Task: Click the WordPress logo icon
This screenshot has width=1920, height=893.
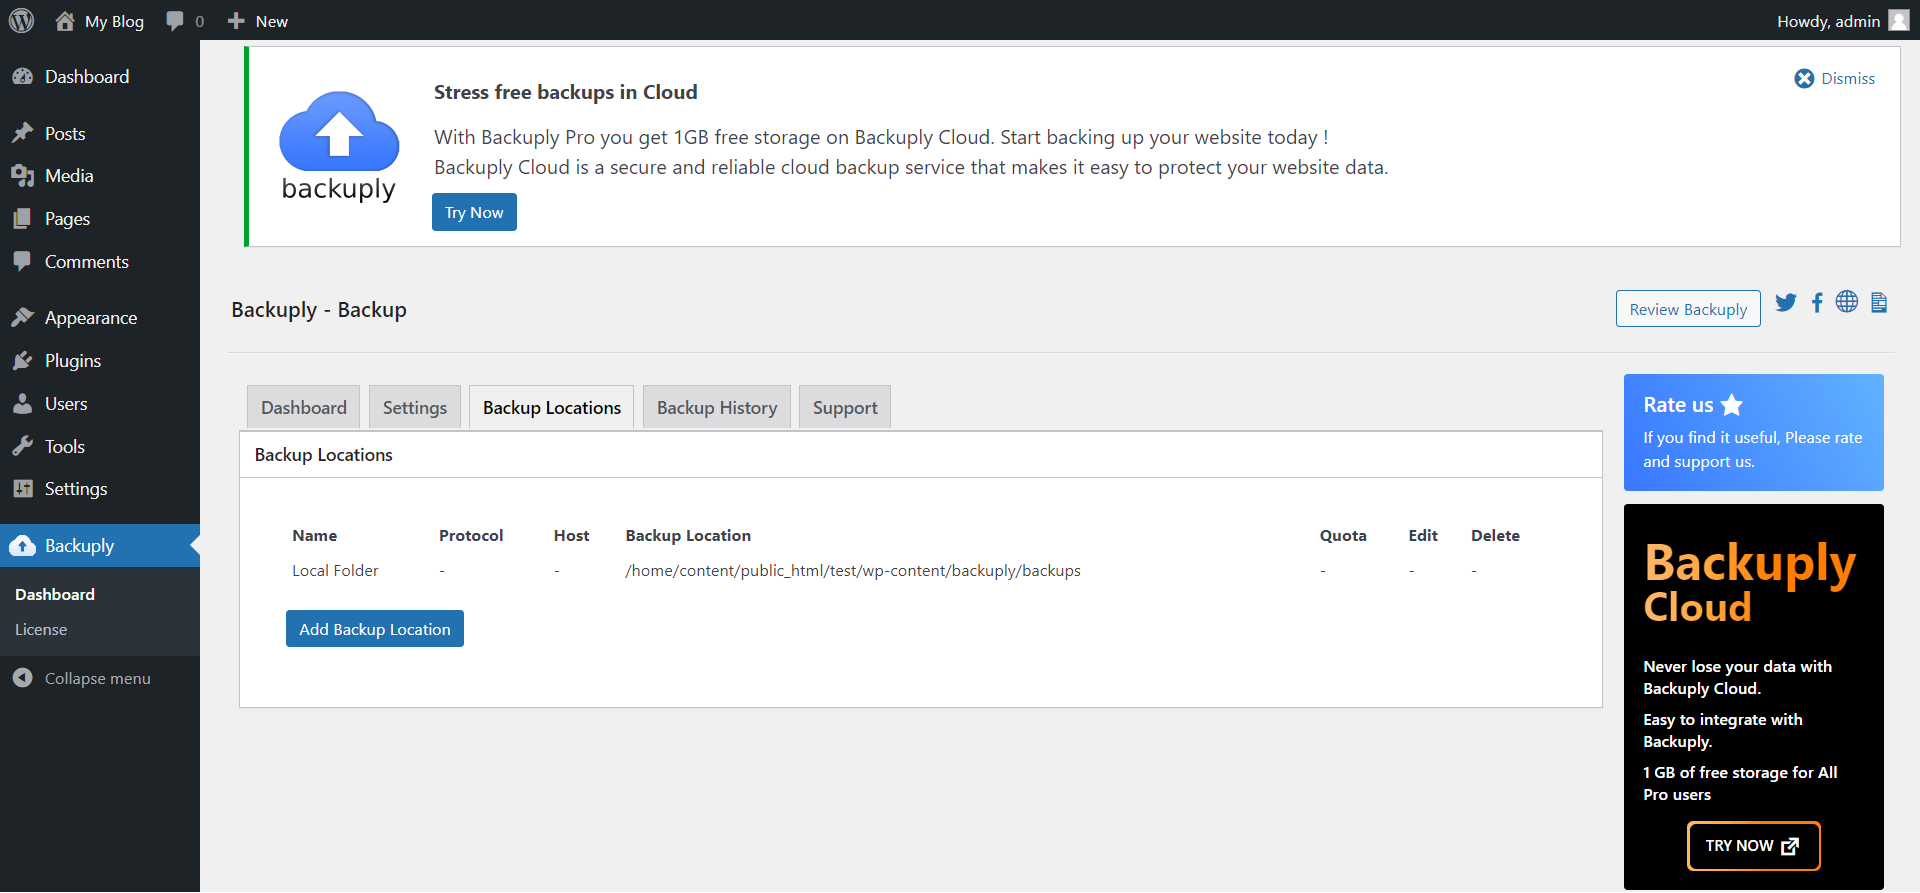Action: pyautogui.click(x=21, y=21)
